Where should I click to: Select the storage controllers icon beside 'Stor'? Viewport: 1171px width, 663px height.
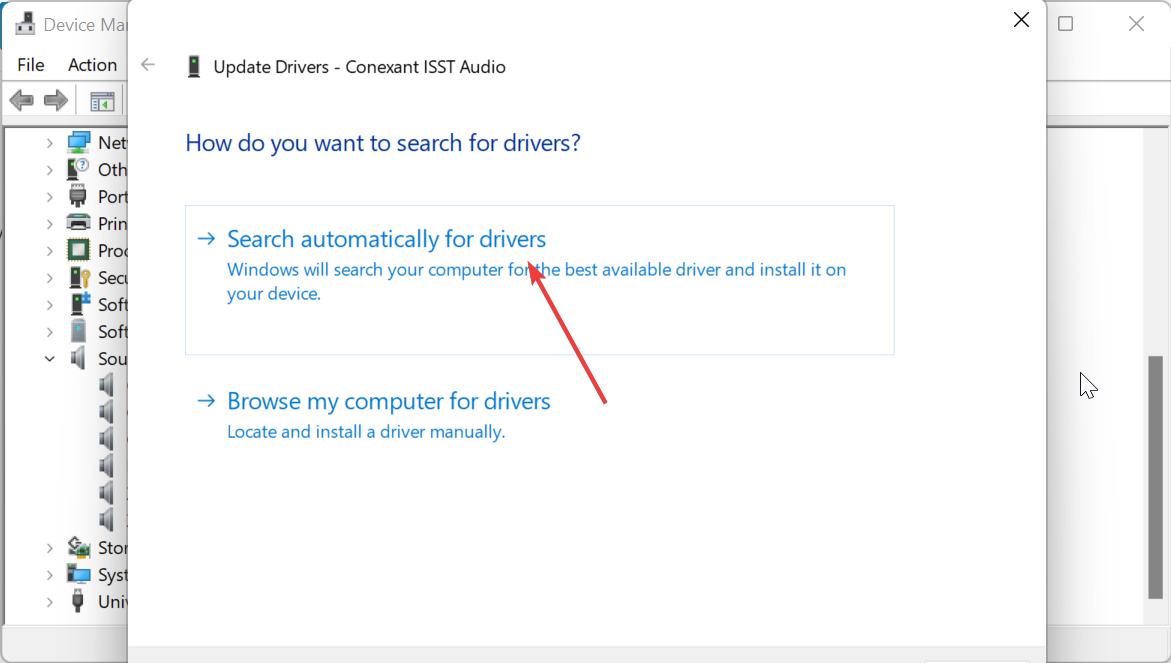pos(78,547)
